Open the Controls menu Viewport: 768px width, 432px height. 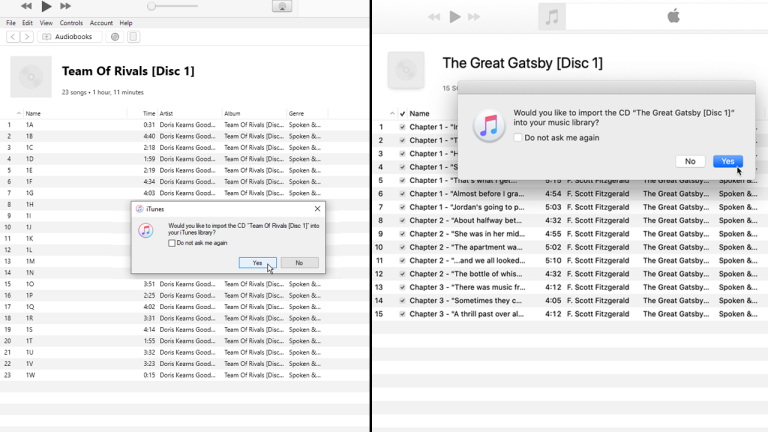coord(71,23)
